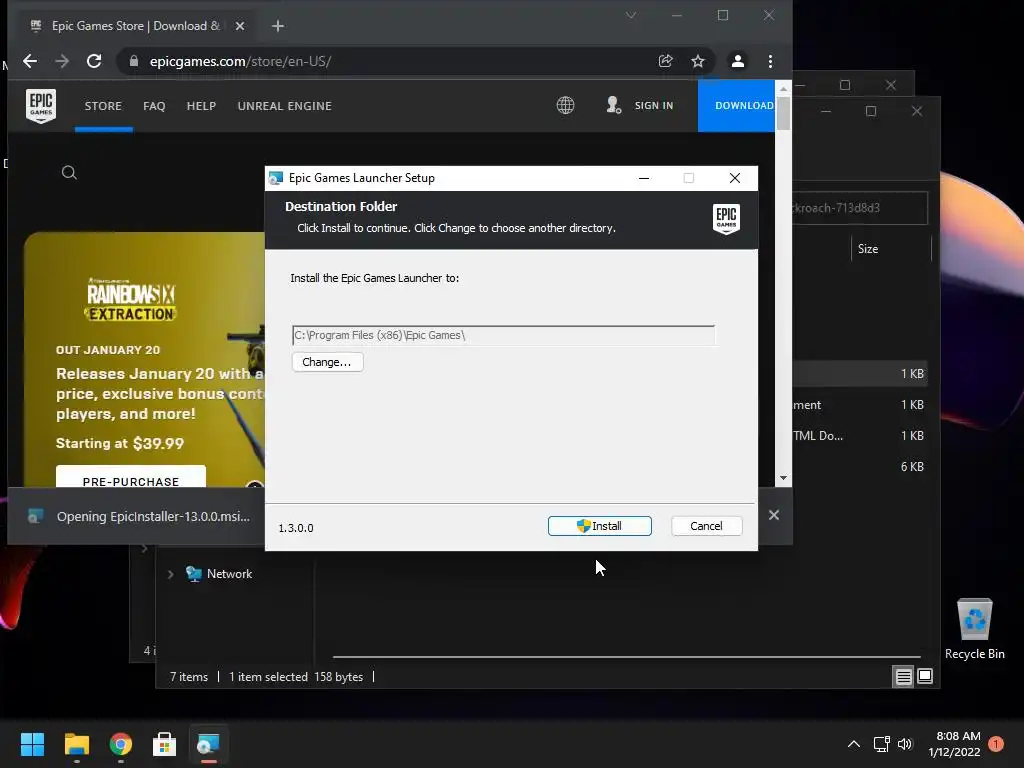Cancel the Epic Games Launcher Setup
Viewport: 1024px width, 768px height.
pyautogui.click(x=706, y=526)
